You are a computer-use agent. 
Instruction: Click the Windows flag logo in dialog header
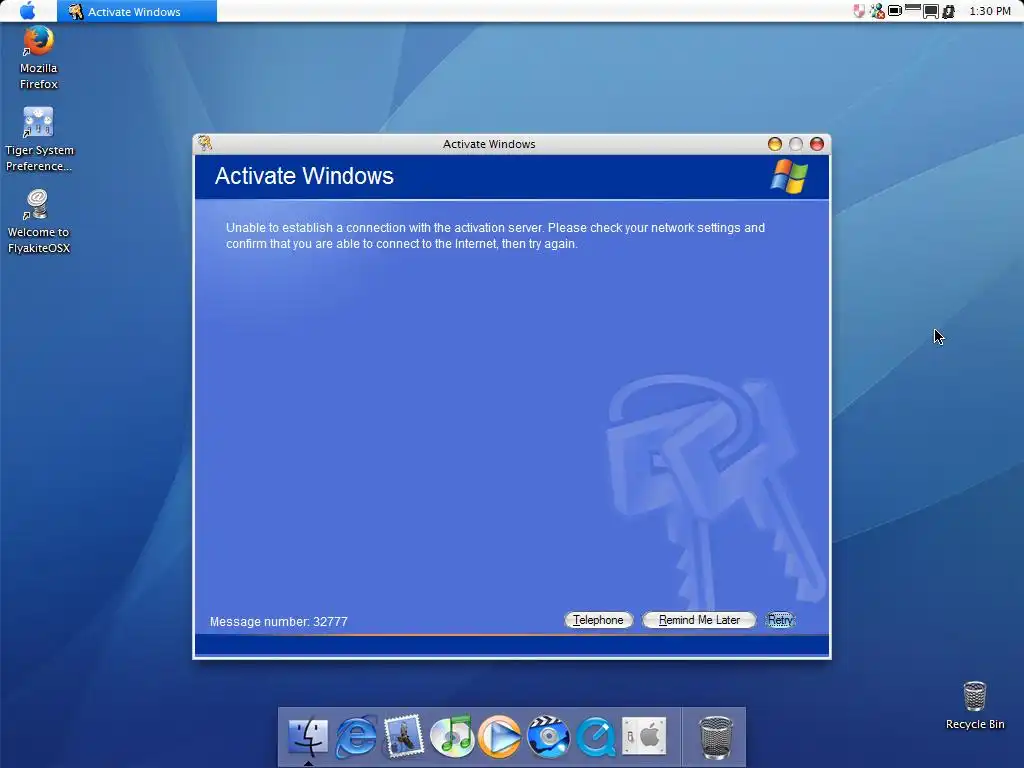(x=789, y=176)
